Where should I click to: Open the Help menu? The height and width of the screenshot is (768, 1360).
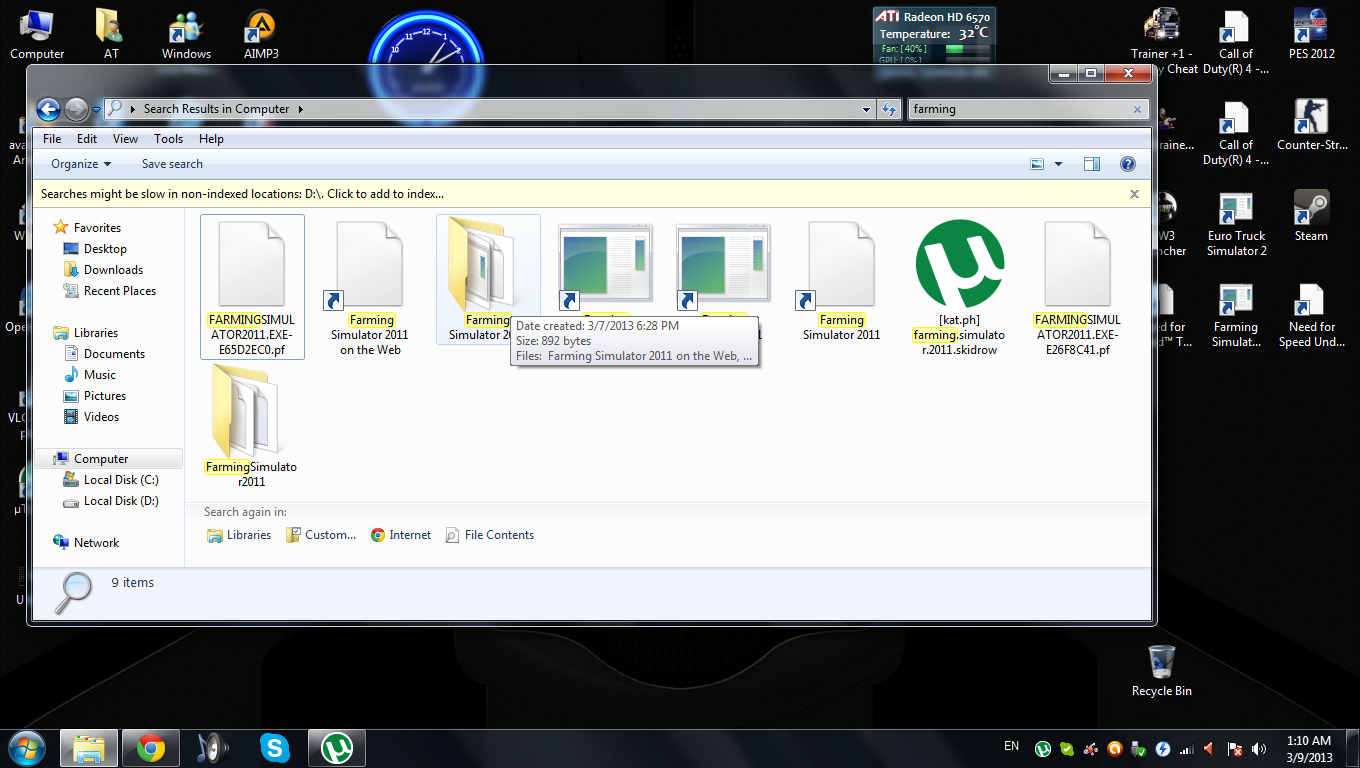click(x=211, y=139)
